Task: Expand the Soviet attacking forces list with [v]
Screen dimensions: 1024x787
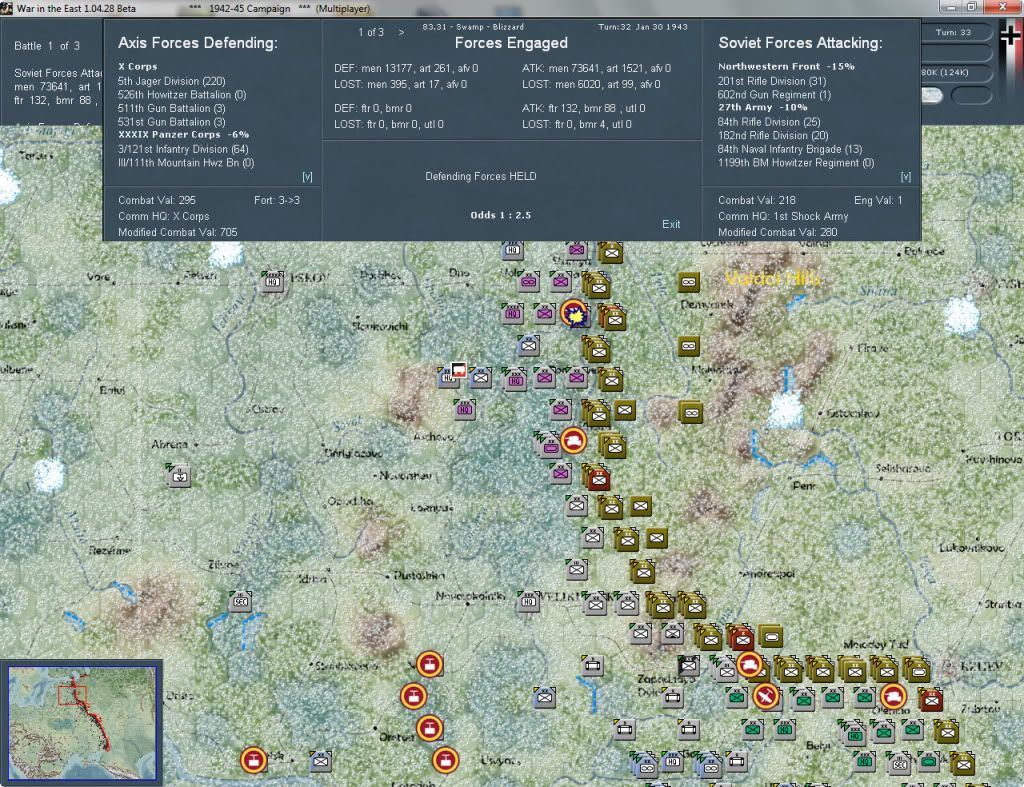Action: coord(905,177)
